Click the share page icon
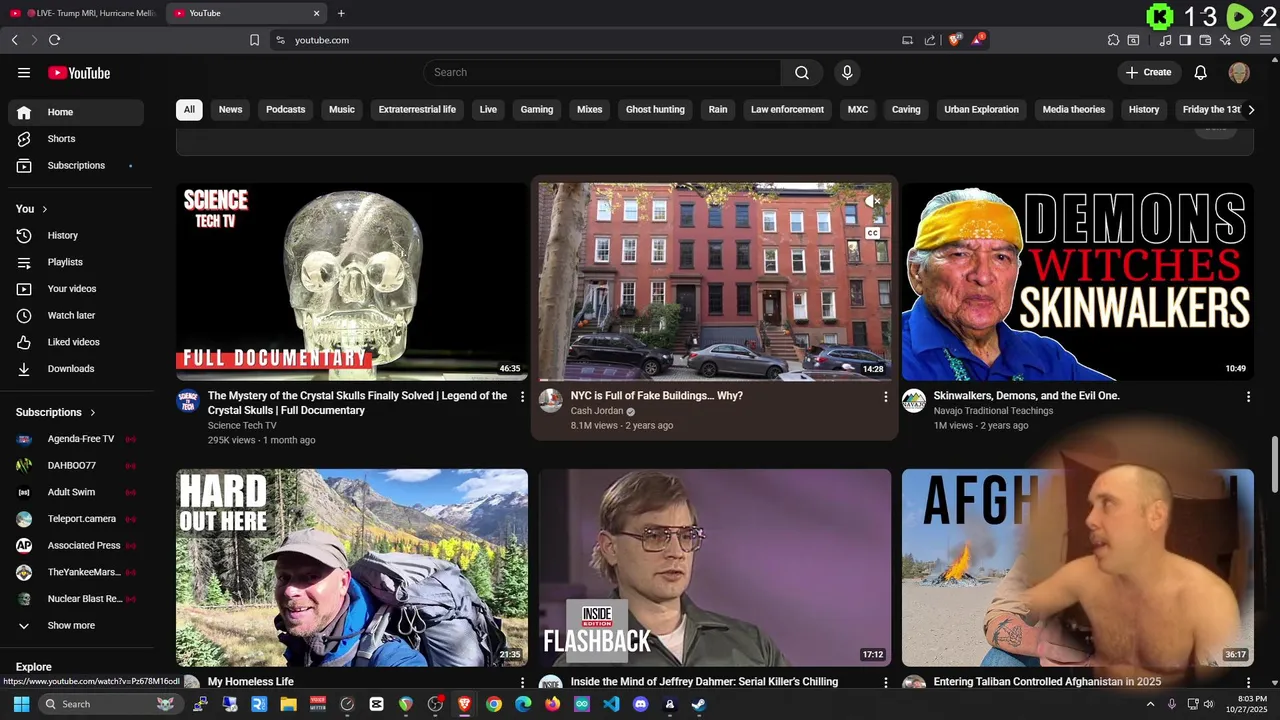The height and width of the screenshot is (720, 1280). (x=930, y=40)
